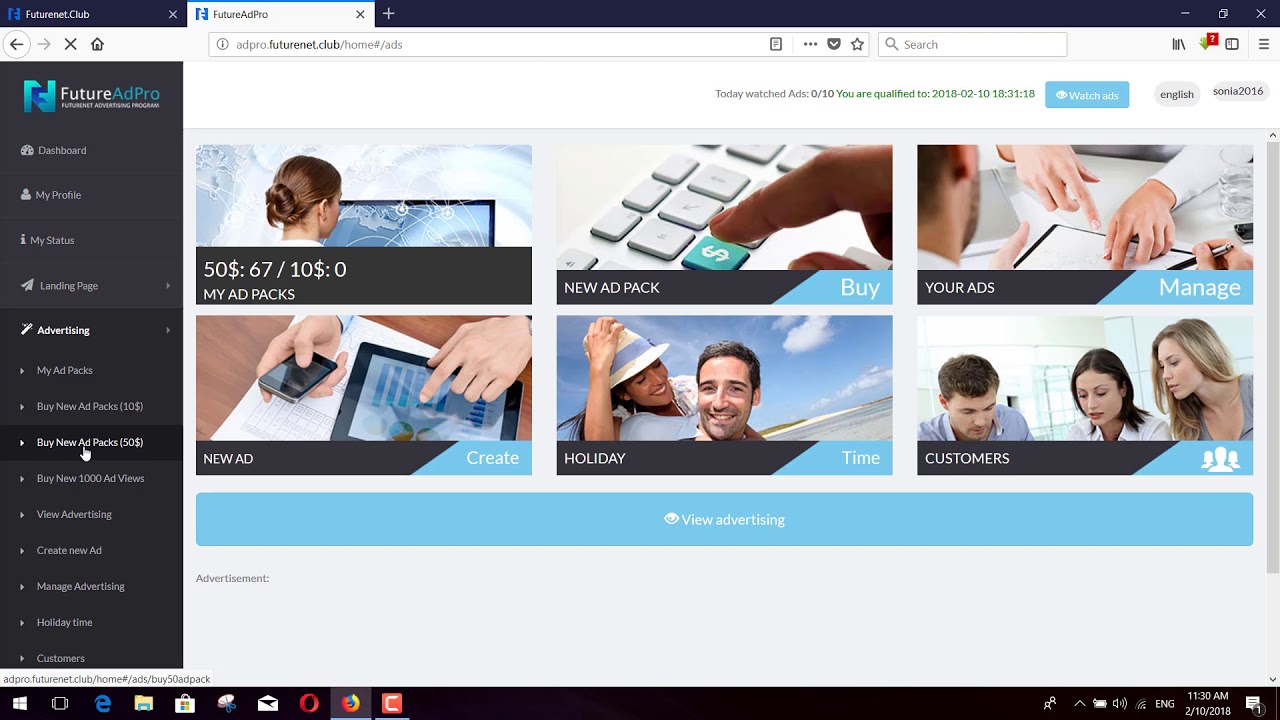The image size is (1280, 720).
Task: Select Buy New Ad Packs (50$)
Action: pos(90,442)
